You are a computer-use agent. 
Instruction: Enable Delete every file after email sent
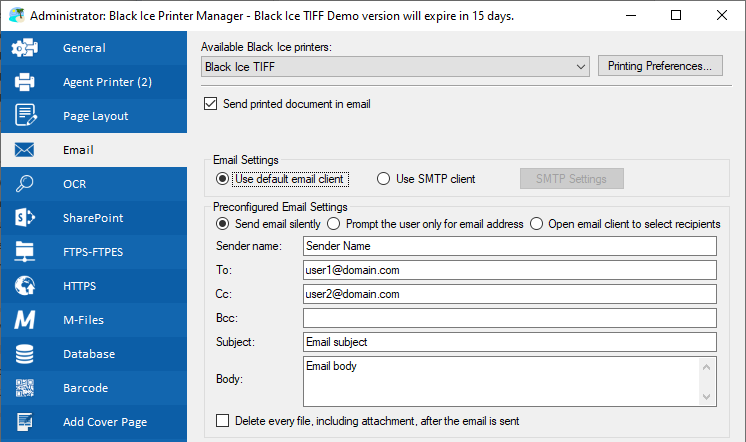coord(222,421)
